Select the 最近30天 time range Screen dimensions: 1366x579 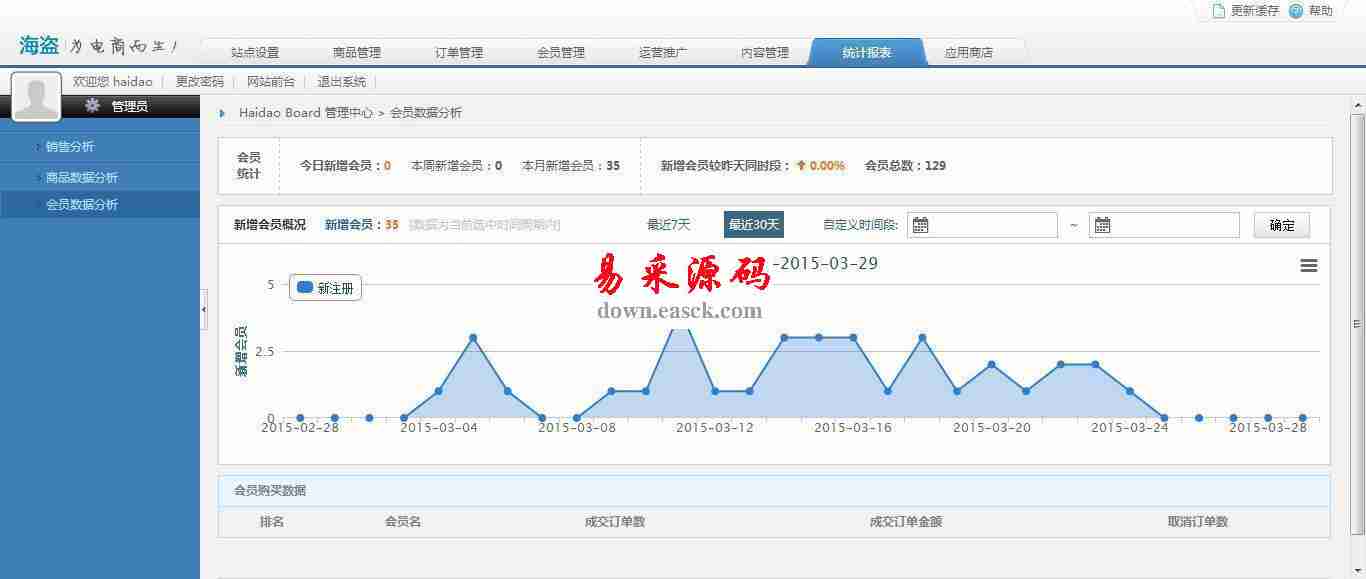(753, 225)
